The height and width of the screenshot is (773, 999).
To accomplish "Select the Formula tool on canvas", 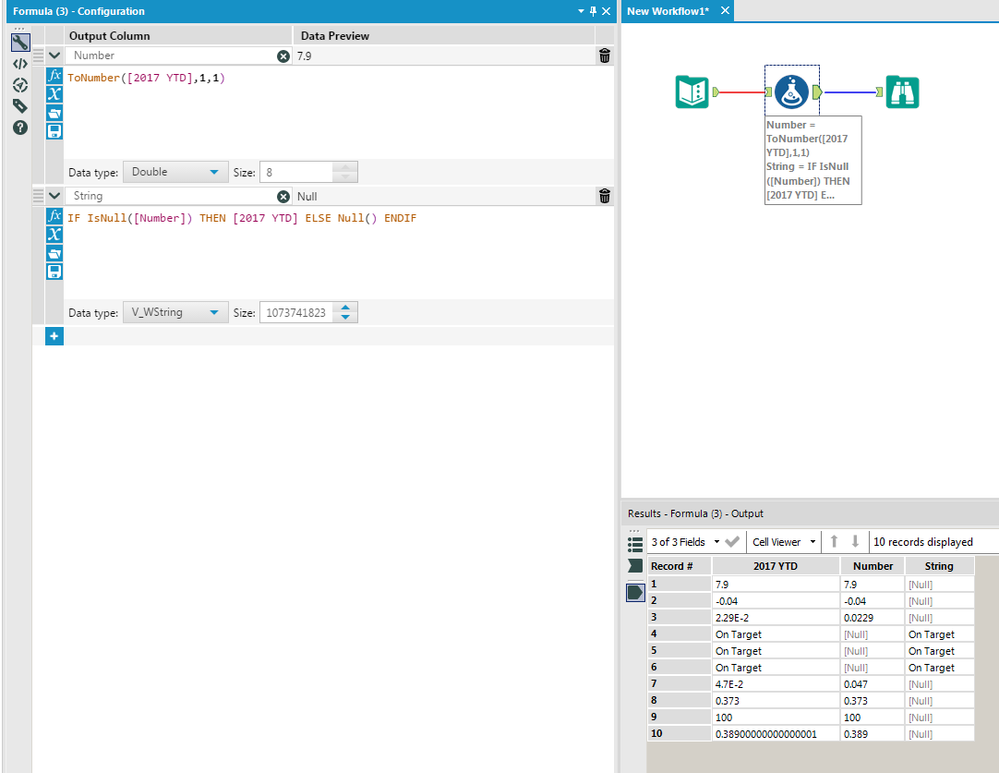I will click(791, 91).
